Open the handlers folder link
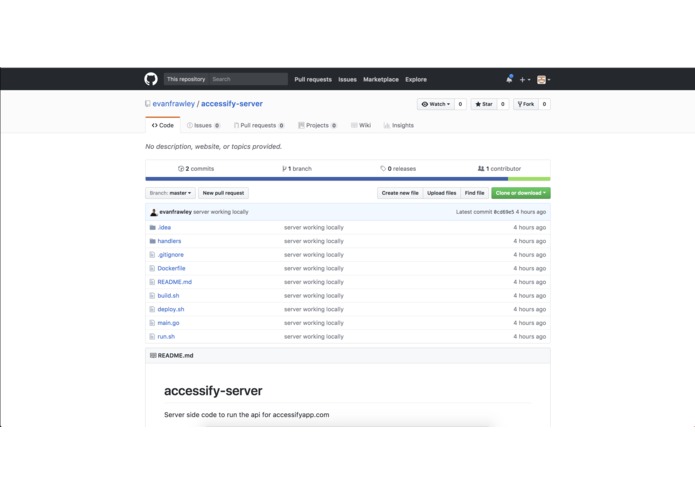The height and width of the screenshot is (494, 695). tap(169, 241)
